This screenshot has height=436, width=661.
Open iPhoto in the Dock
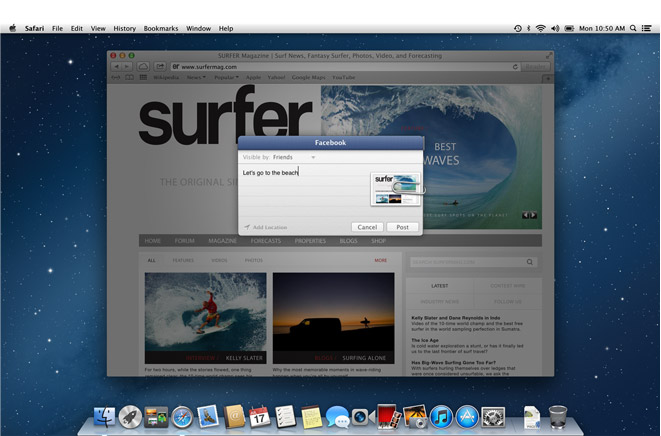point(415,417)
